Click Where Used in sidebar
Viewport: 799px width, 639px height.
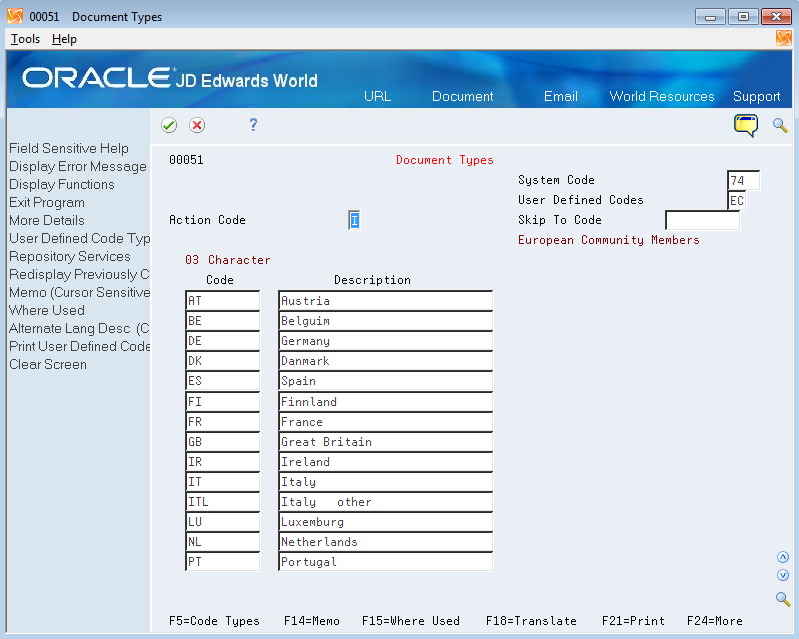pyautogui.click(x=47, y=310)
